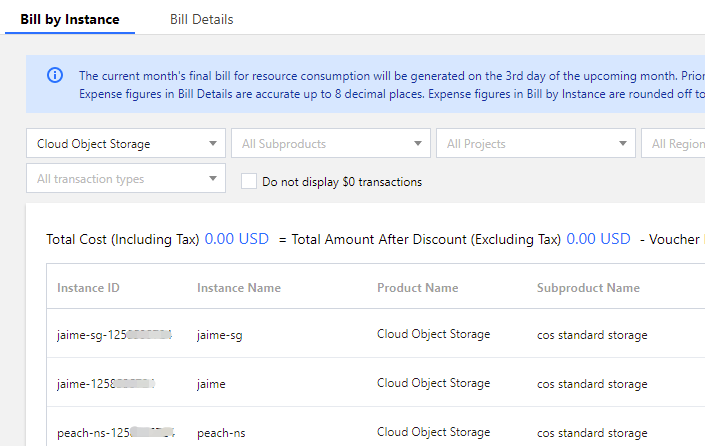The height and width of the screenshot is (446, 705).
Task: Click the Instance Name column header
Action: click(239, 288)
